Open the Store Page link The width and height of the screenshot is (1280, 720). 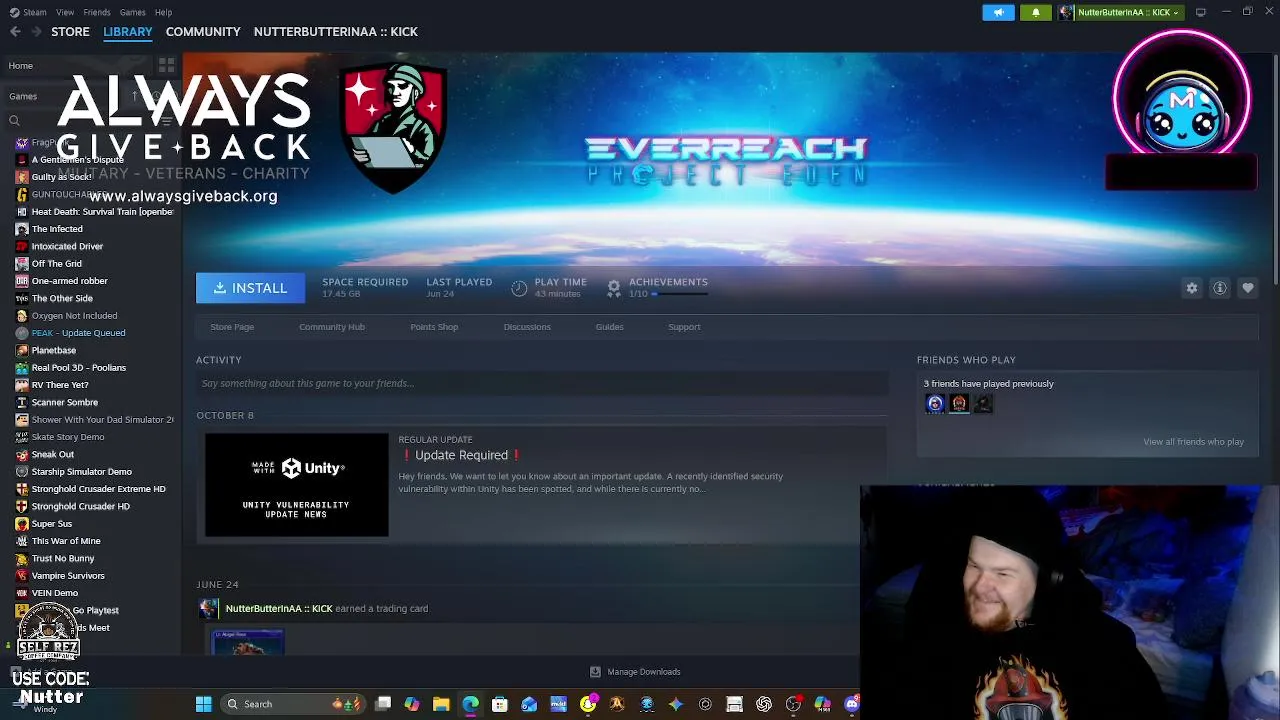232,327
